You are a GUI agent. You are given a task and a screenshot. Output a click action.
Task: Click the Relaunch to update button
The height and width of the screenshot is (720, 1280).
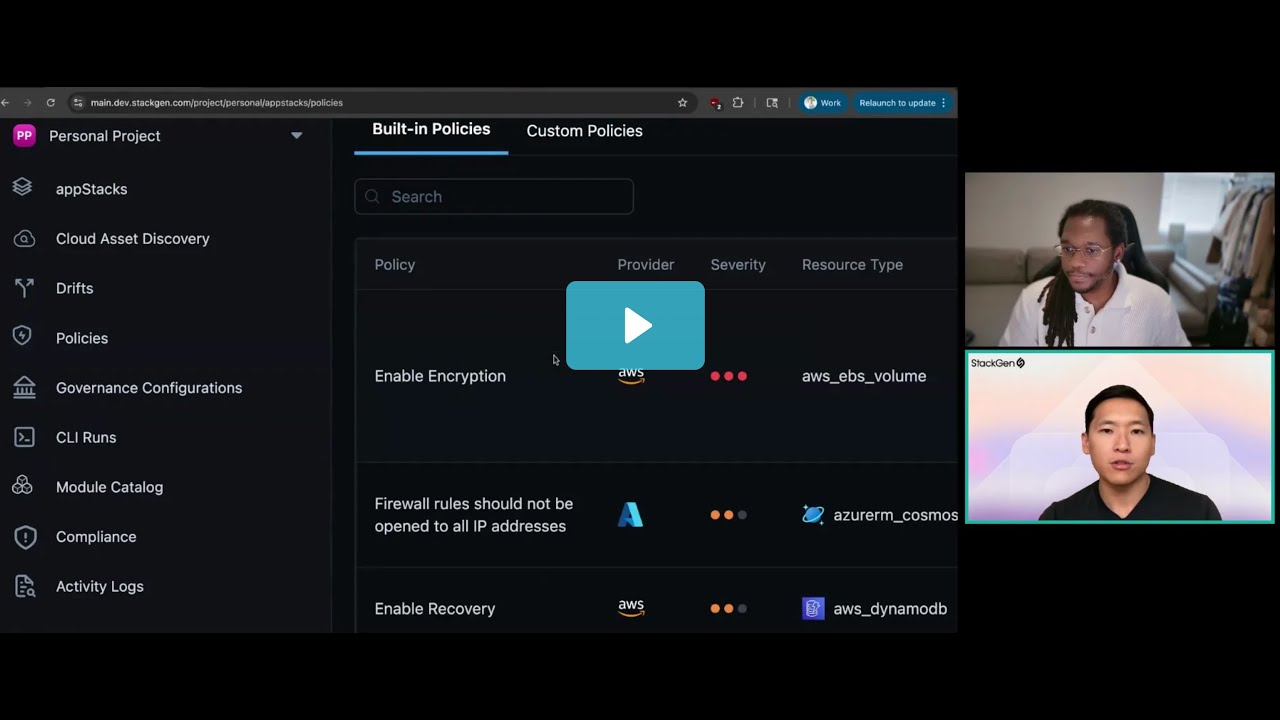[902, 102]
